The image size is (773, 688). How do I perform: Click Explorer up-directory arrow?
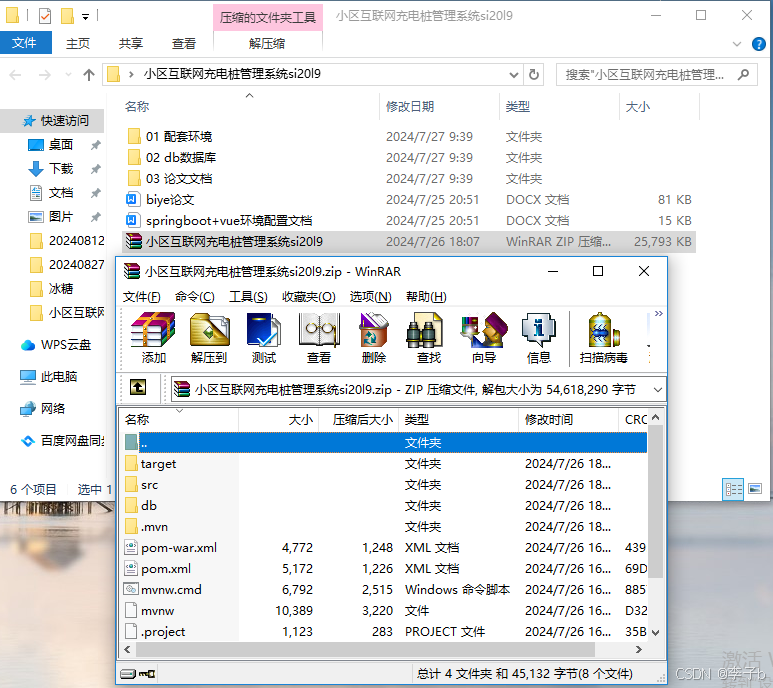click(x=89, y=75)
